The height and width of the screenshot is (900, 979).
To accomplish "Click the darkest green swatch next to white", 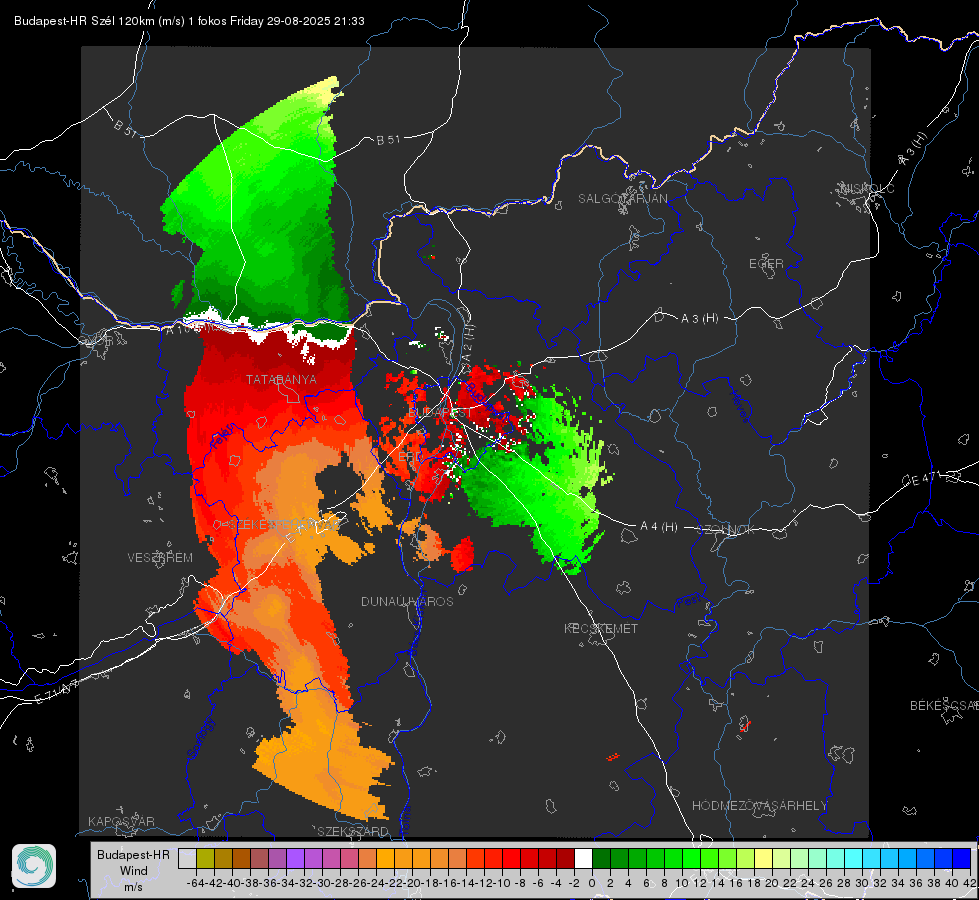I will coord(601,859).
